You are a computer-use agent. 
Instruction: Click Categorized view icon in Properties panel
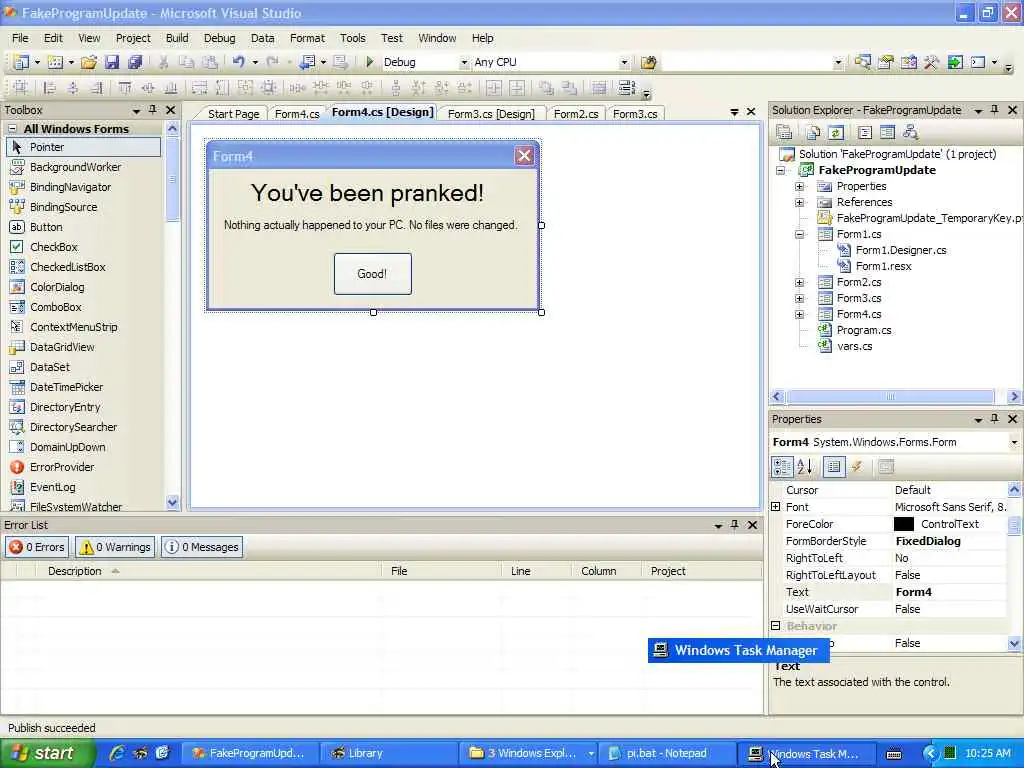[782, 466]
